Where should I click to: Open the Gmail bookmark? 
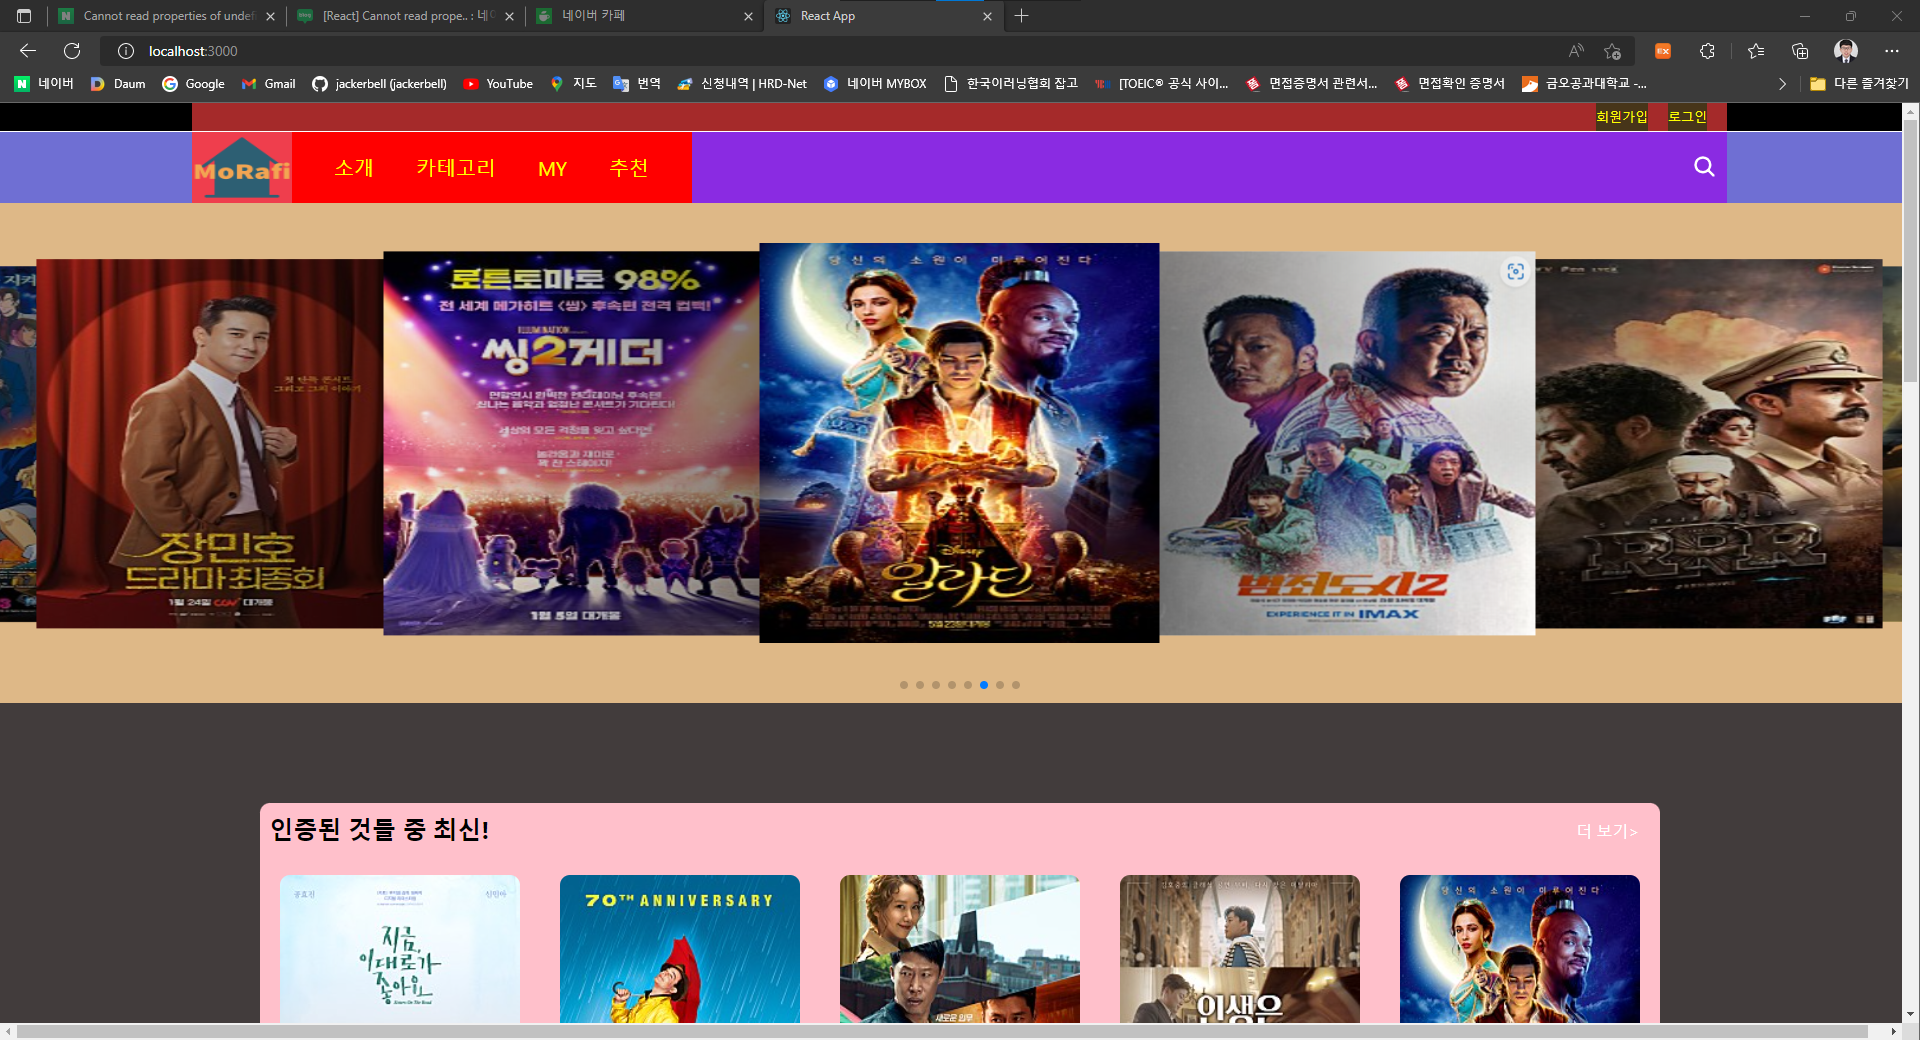268,84
